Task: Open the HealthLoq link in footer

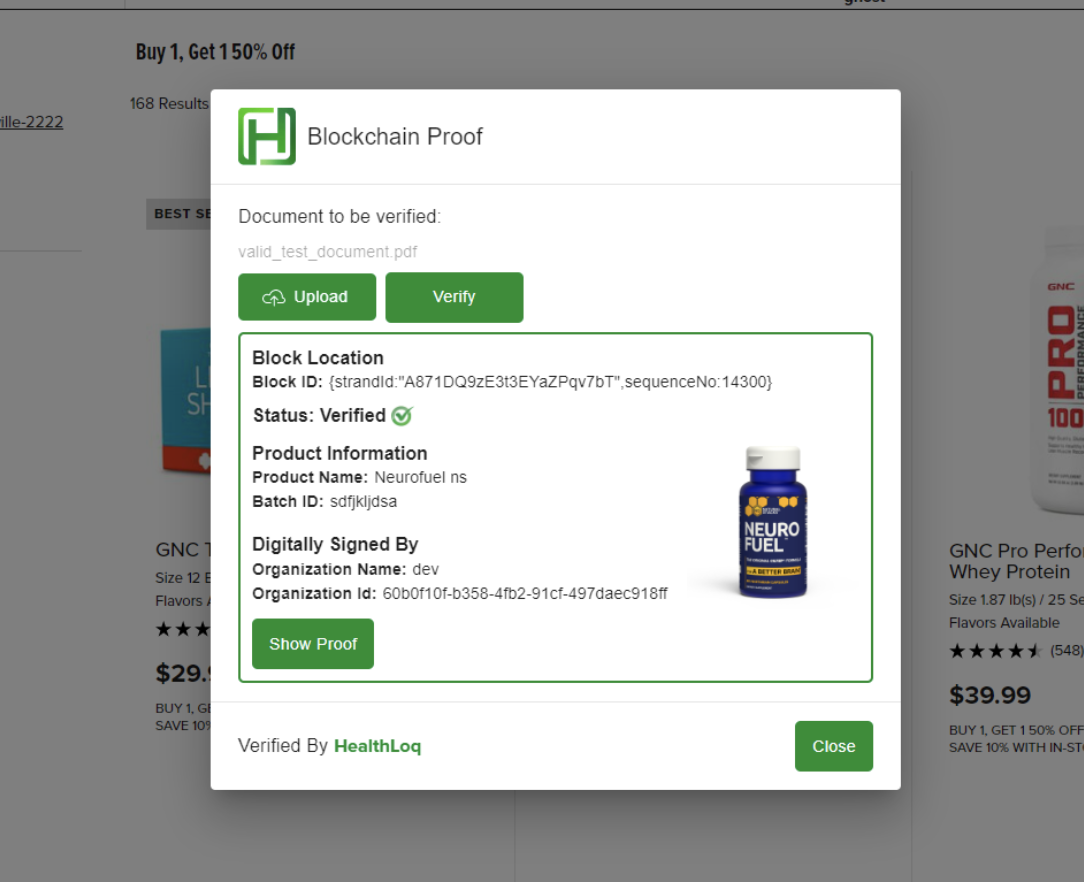Action: pyautogui.click(x=377, y=746)
